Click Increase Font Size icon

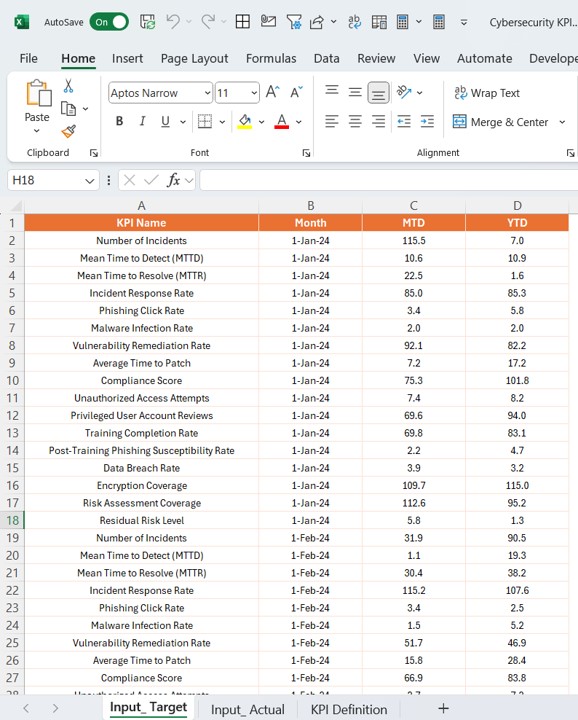(272, 92)
